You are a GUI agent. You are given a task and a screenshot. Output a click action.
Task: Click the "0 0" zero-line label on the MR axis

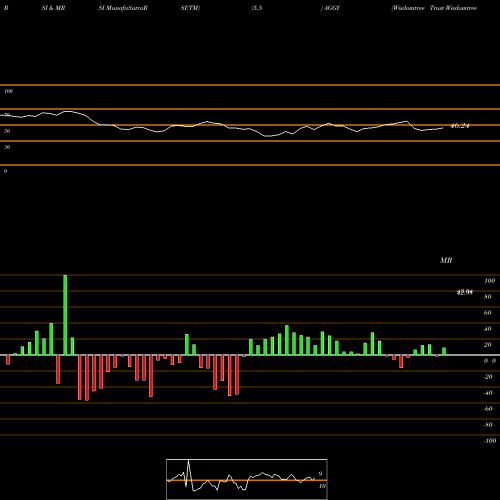(490, 361)
